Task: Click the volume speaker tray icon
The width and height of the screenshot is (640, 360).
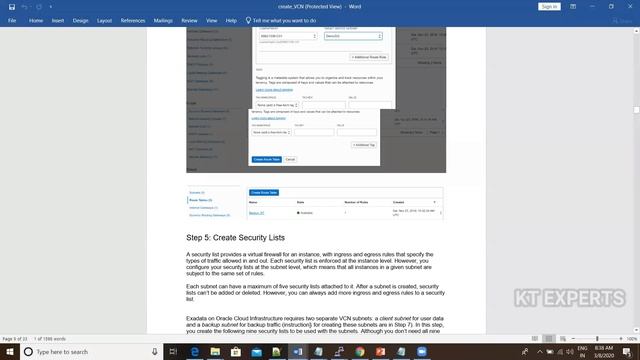Action: 570,351
